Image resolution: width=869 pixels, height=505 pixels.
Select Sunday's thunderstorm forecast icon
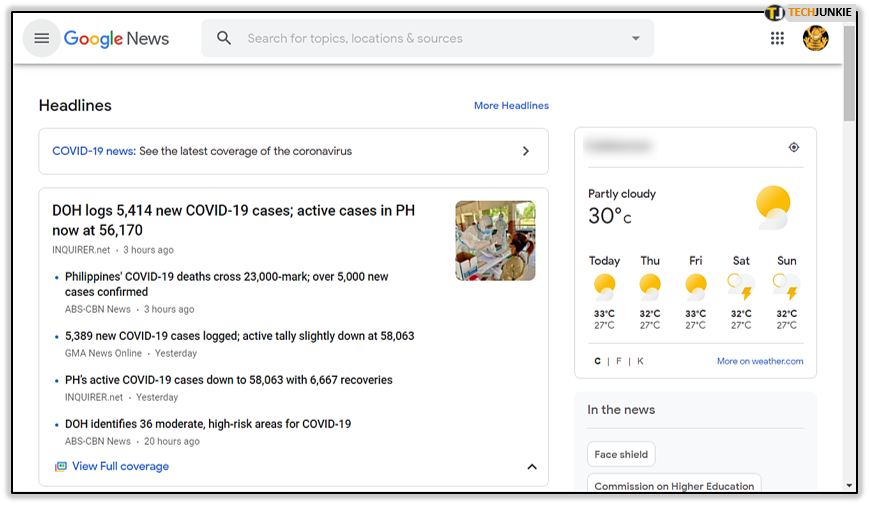pyautogui.click(x=786, y=287)
